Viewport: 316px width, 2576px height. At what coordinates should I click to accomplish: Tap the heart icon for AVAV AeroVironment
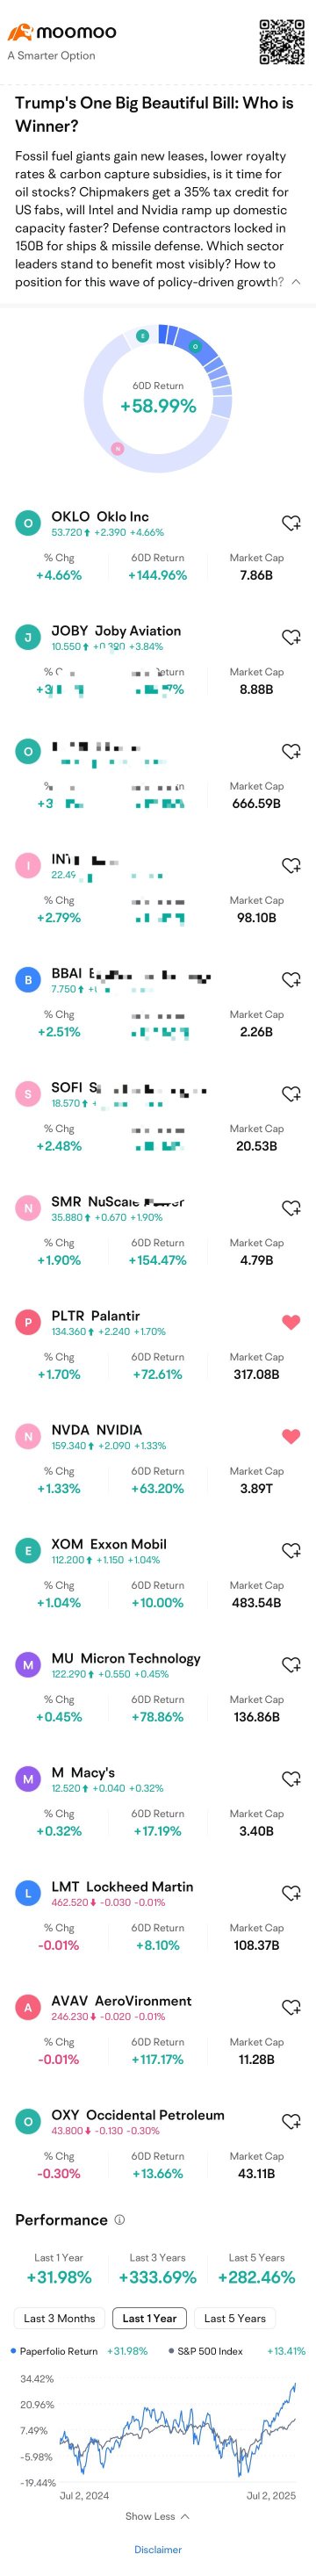(x=291, y=2007)
